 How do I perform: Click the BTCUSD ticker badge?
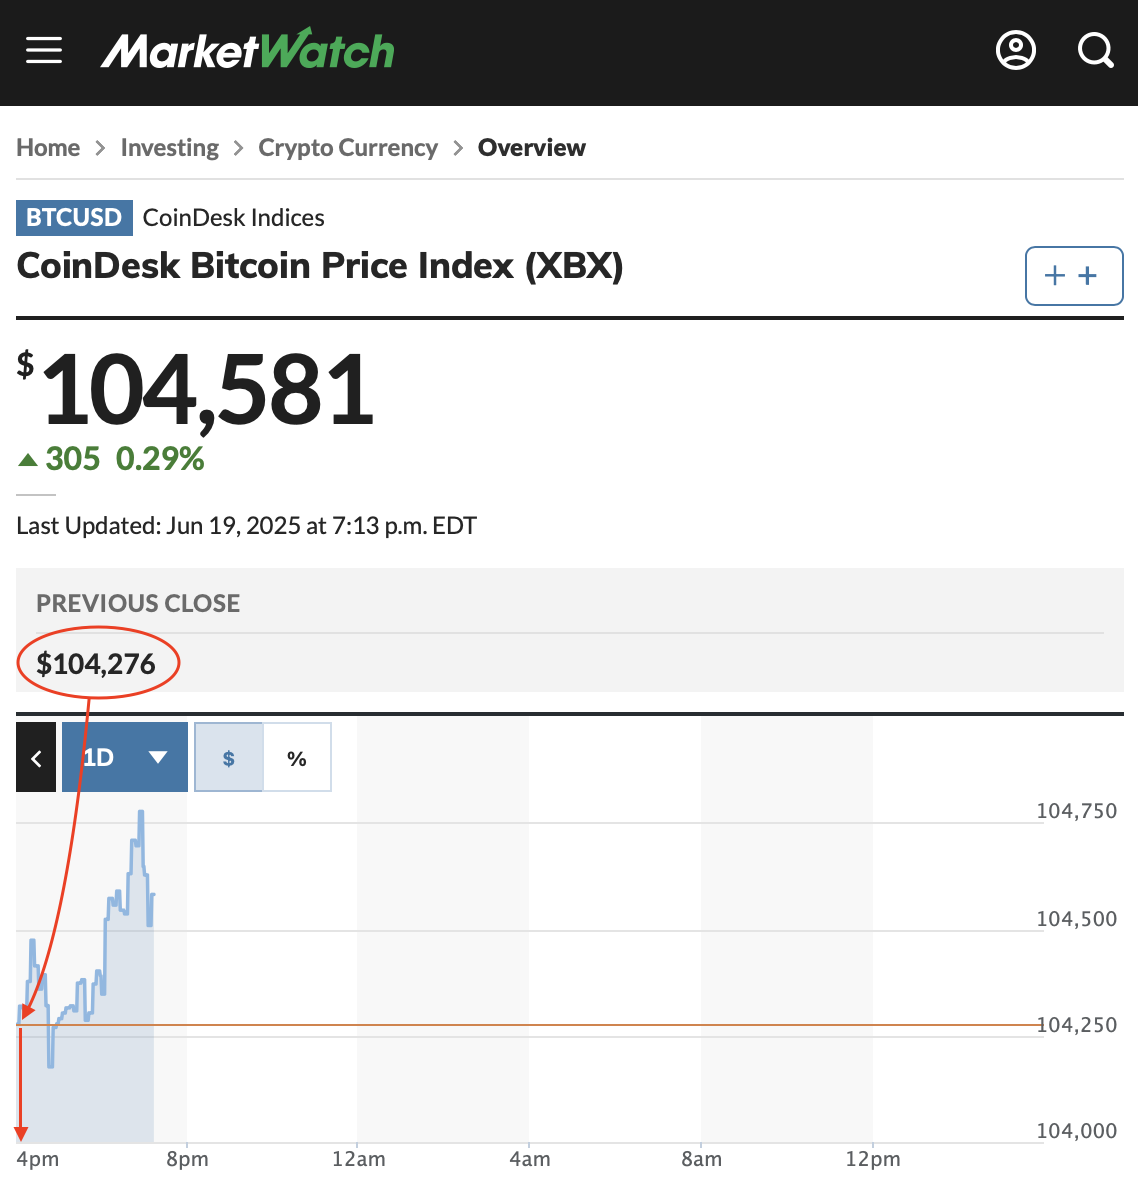point(74,218)
